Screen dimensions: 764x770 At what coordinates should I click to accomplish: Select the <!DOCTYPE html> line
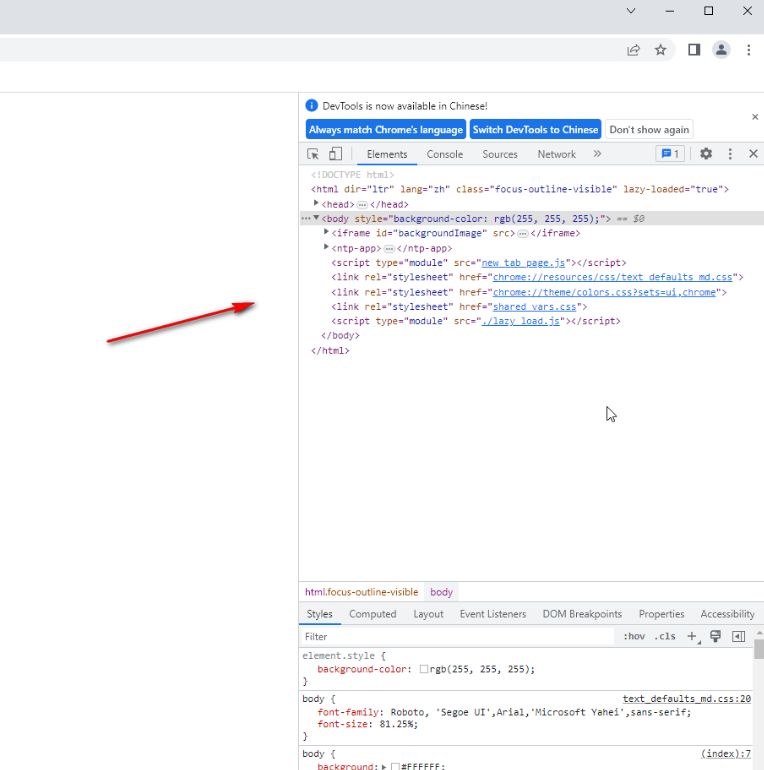coord(352,175)
